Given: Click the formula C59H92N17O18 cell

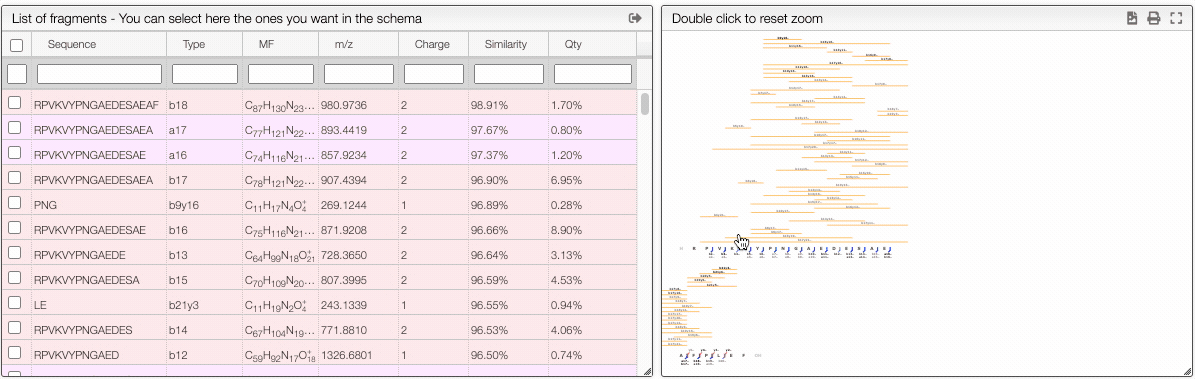Looking at the screenshot, I should [280, 355].
